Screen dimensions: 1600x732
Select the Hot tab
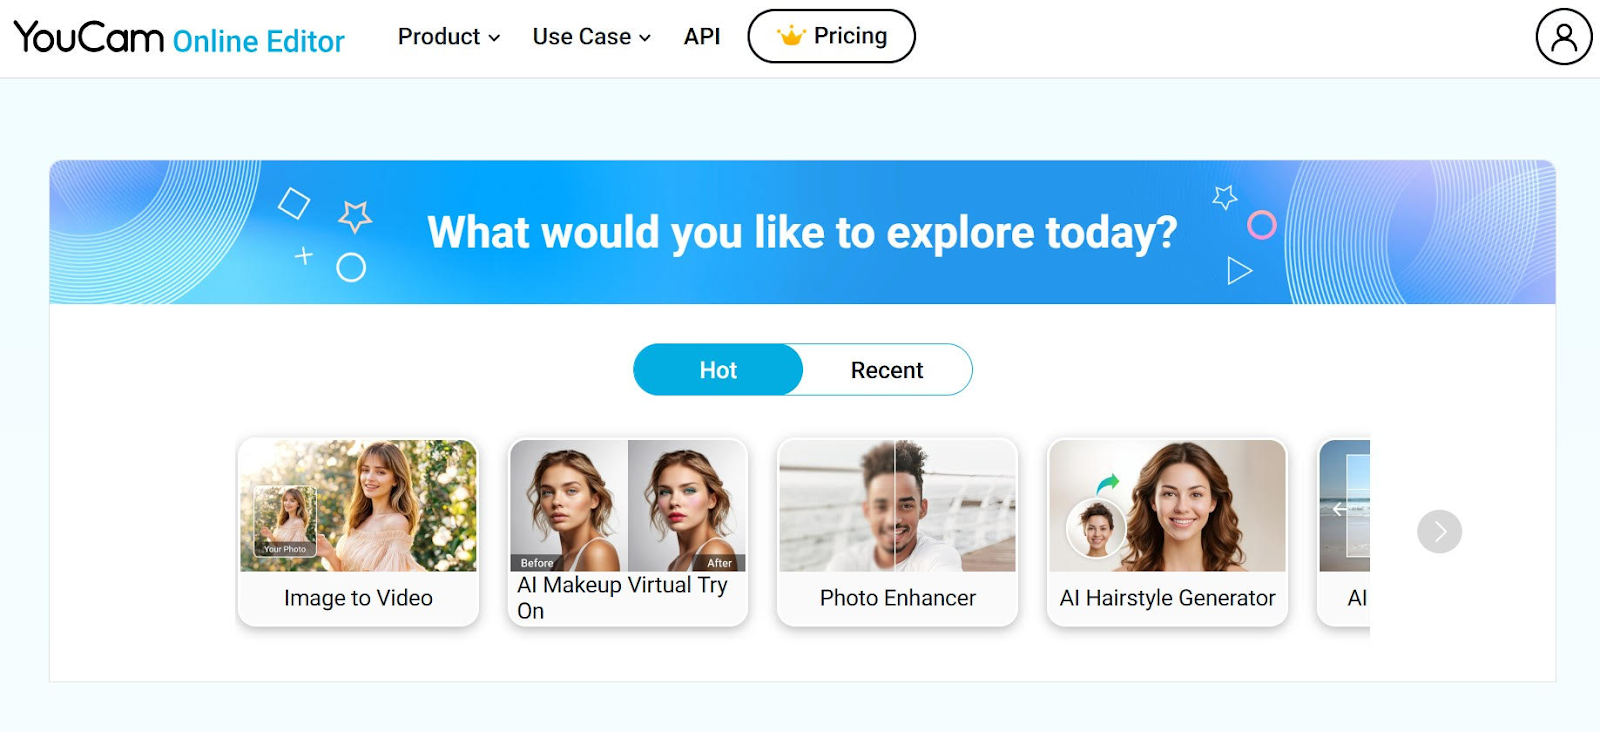718,369
